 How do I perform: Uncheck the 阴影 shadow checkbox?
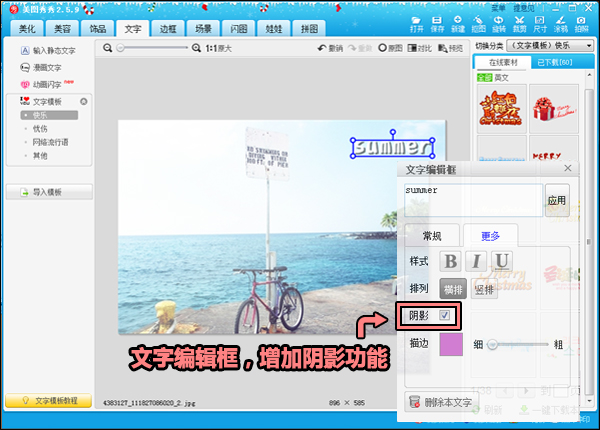point(445,316)
